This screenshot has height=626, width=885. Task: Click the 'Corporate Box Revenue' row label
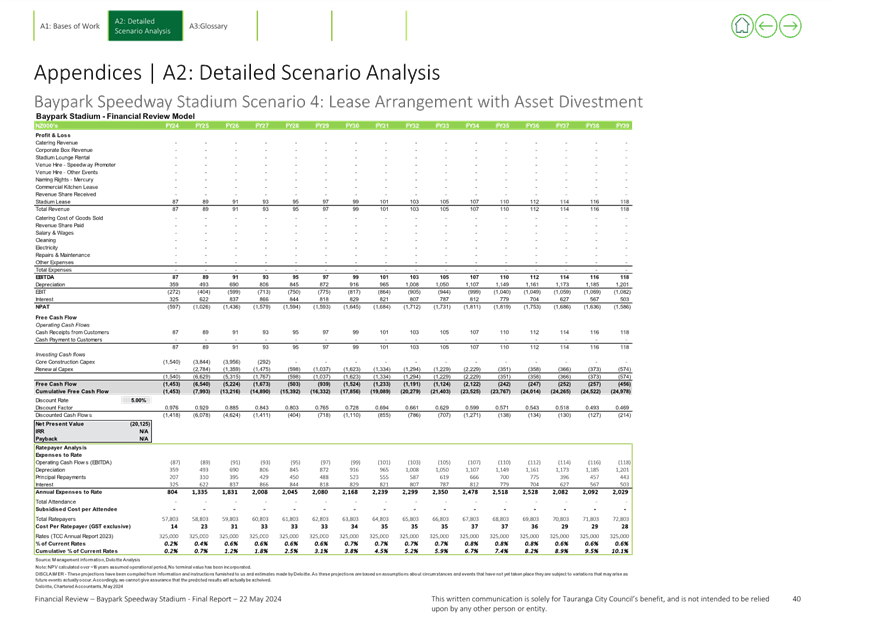click(x=64, y=150)
